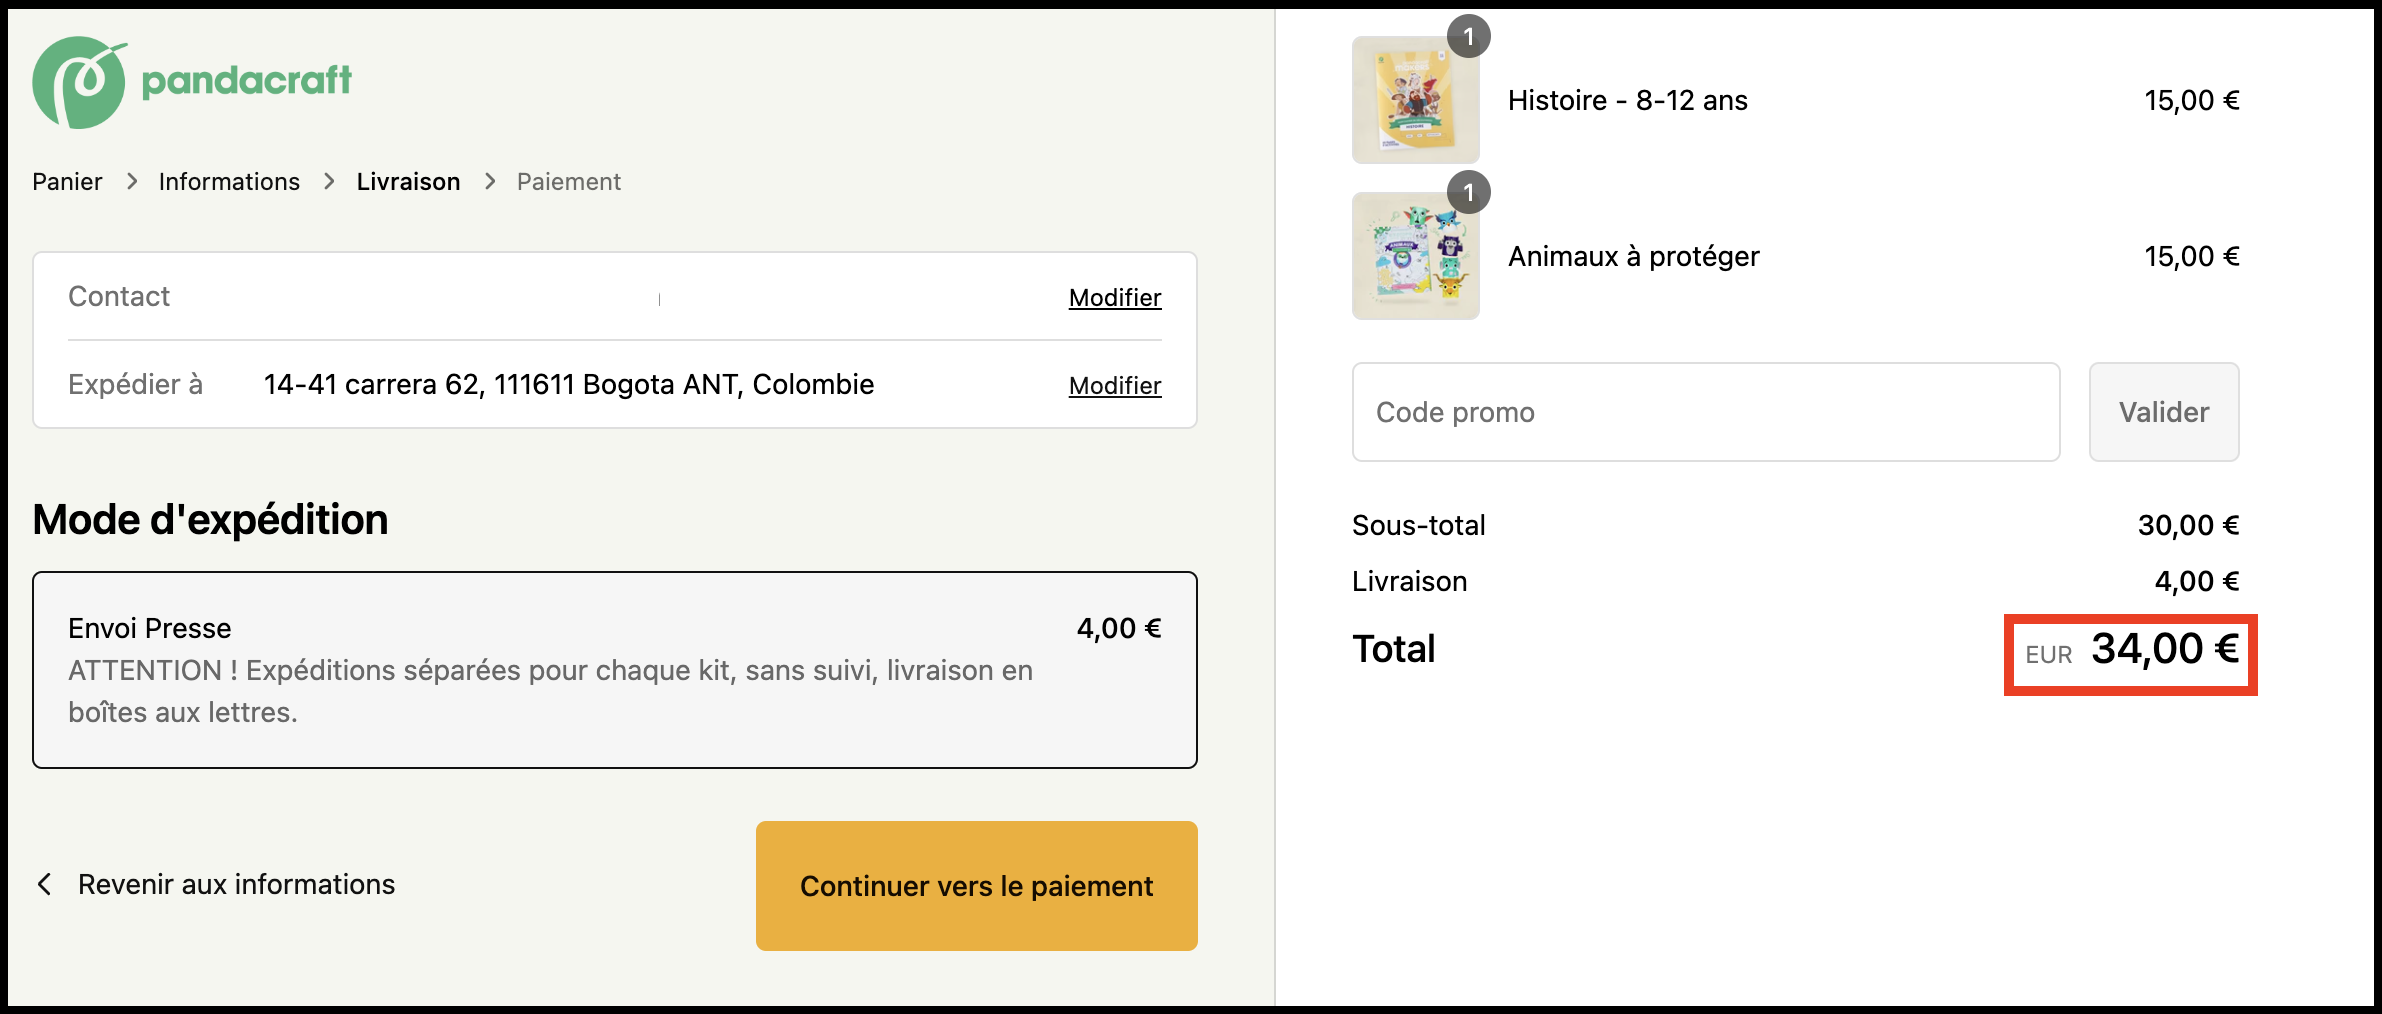Focus the Code promo input field
Image resolution: width=2382 pixels, height=1014 pixels.
tap(1706, 412)
